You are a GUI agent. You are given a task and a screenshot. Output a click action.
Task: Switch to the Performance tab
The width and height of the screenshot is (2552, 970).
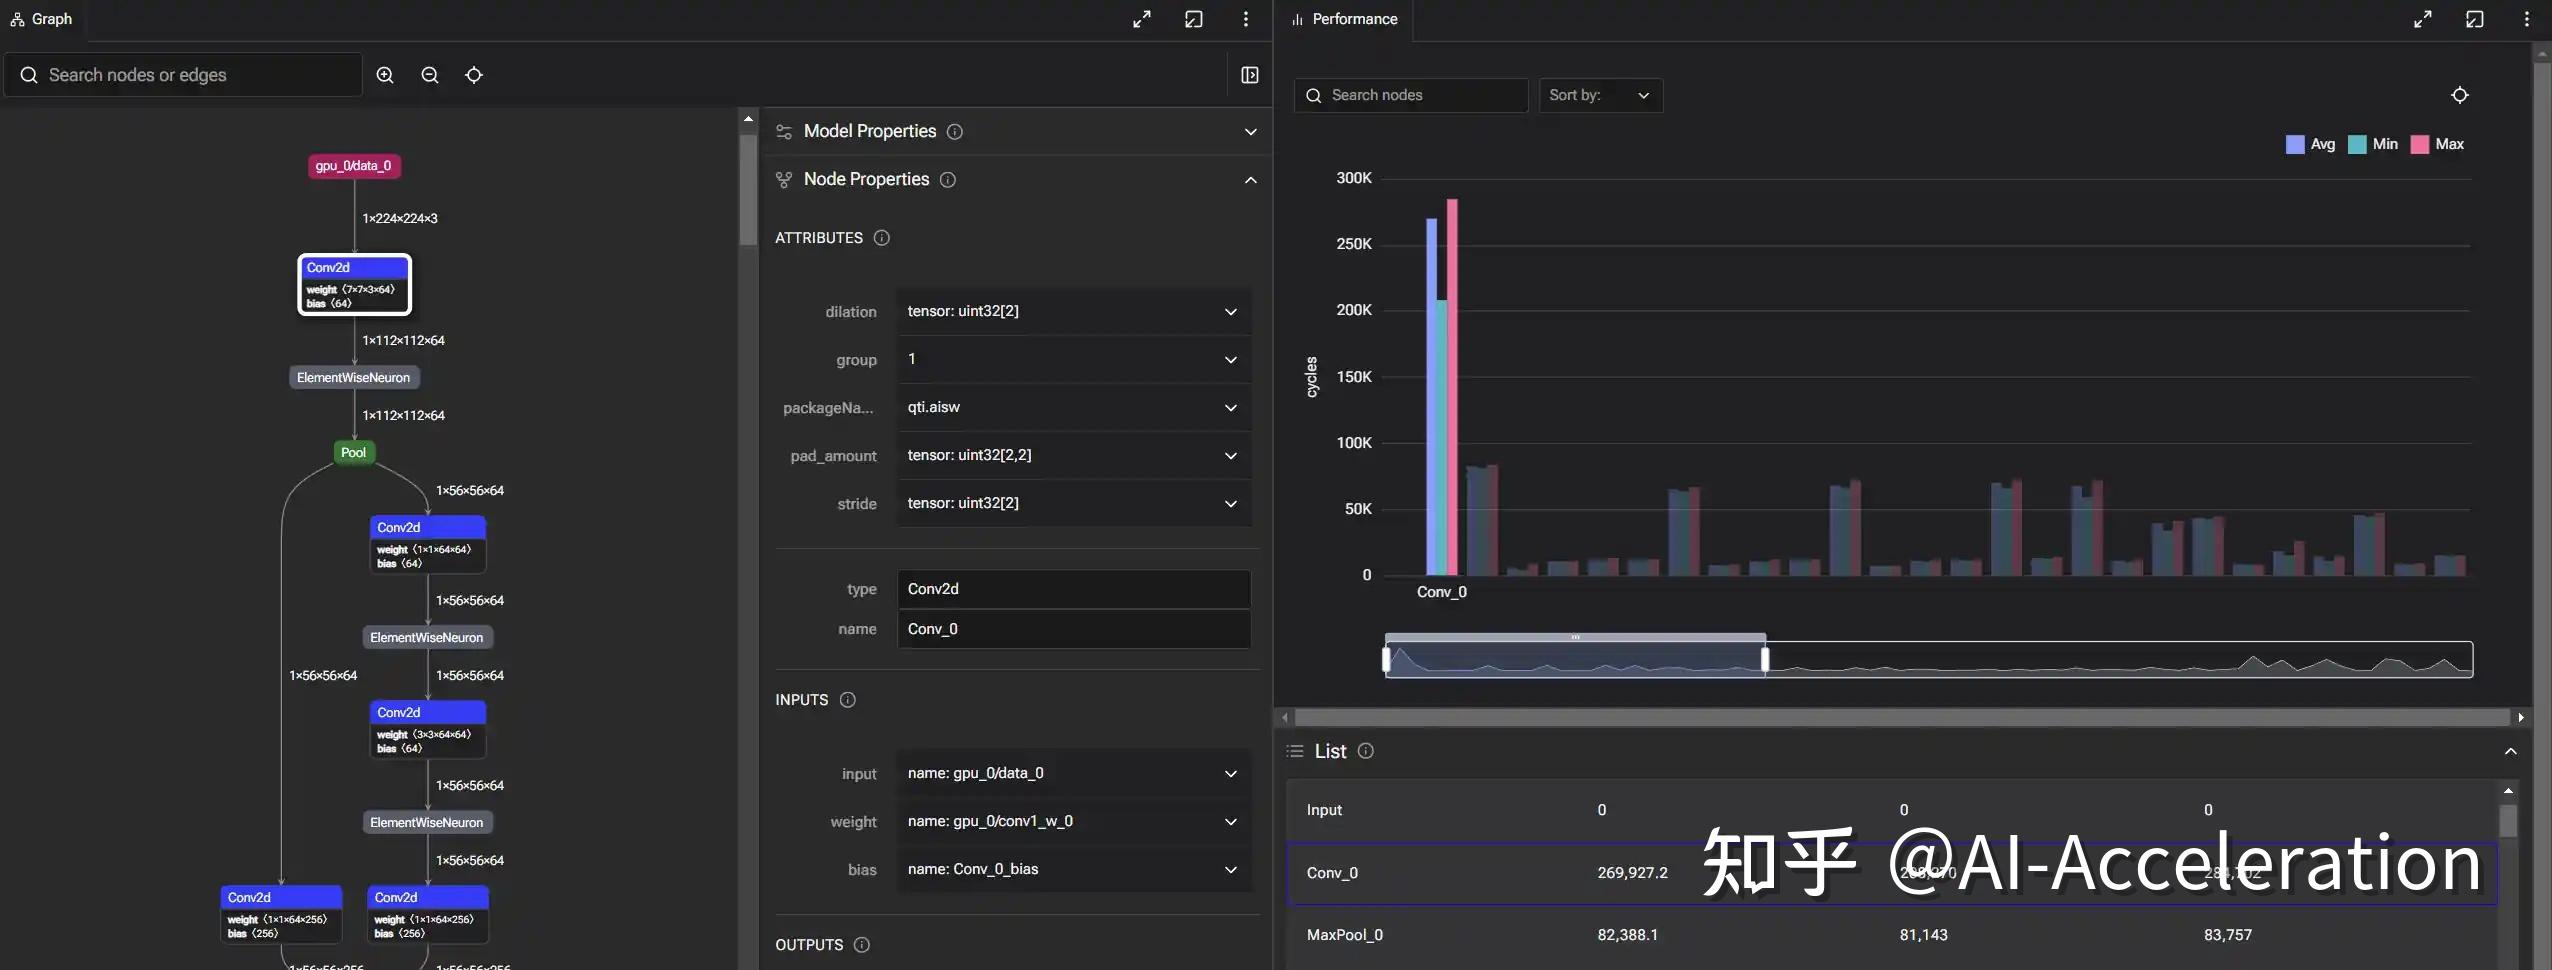[x=1344, y=18]
